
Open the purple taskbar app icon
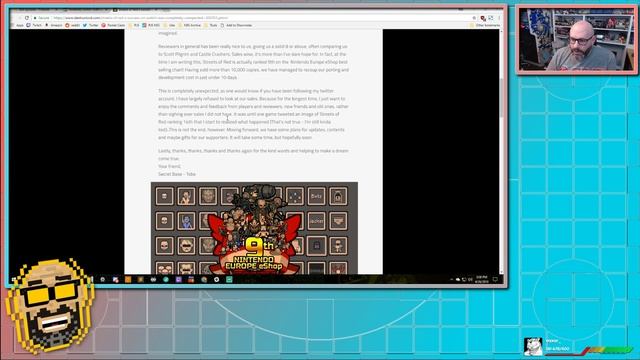[x=178, y=280]
